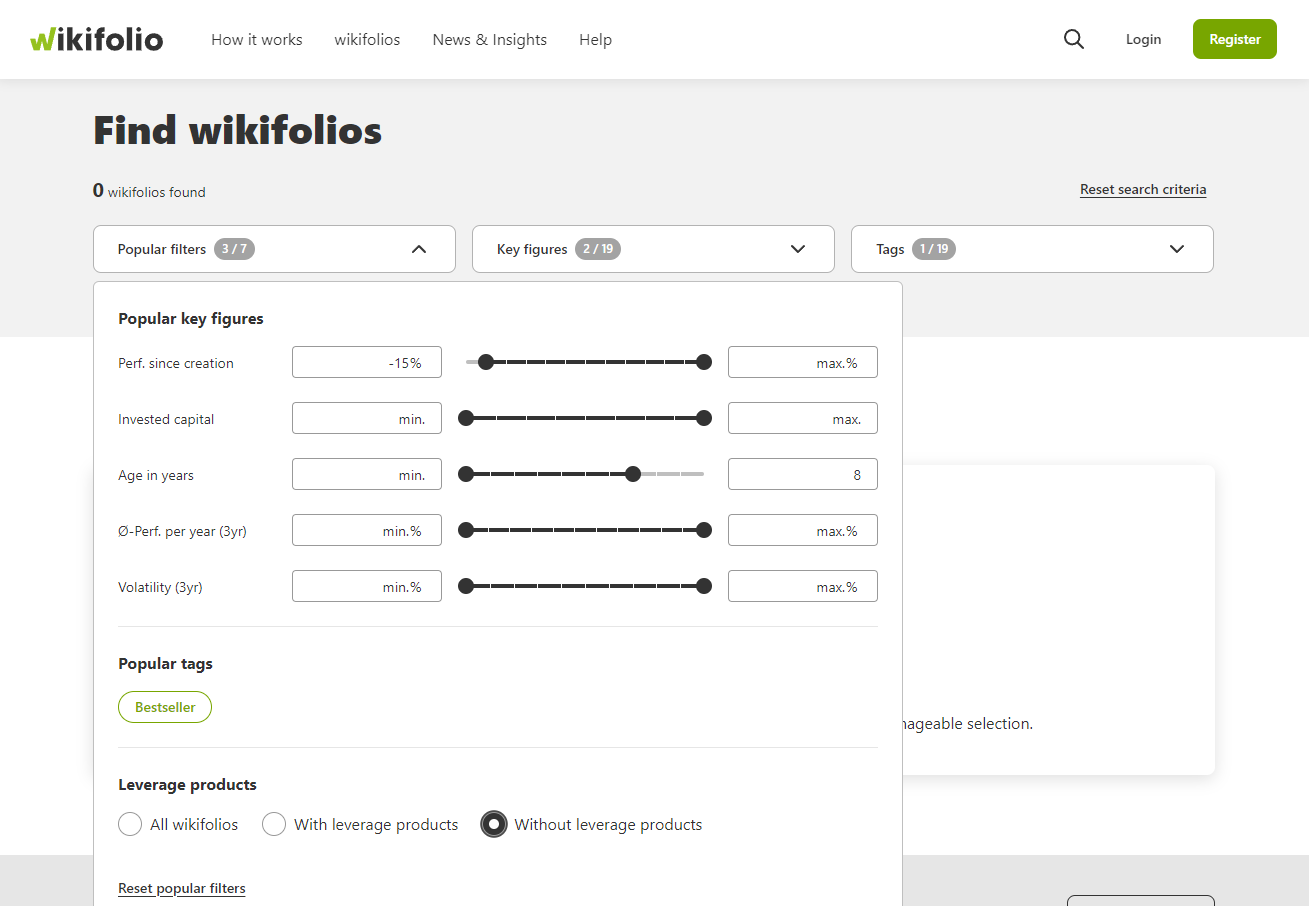Click Ø-Perf. per year left slider handle

pyautogui.click(x=466, y=530)
